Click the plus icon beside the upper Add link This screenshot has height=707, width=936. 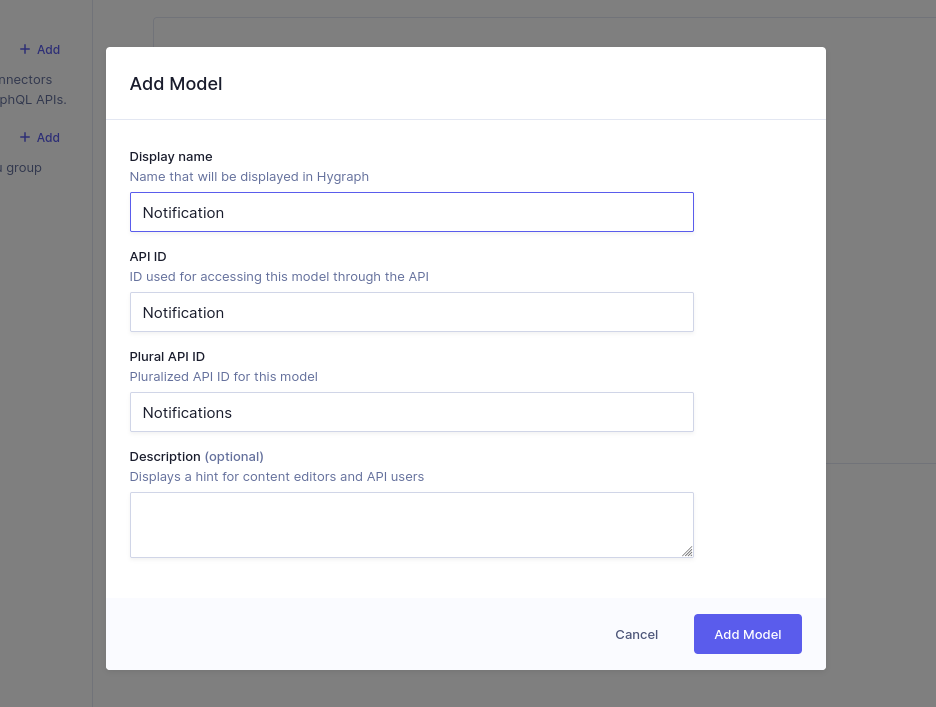(23, 49)
